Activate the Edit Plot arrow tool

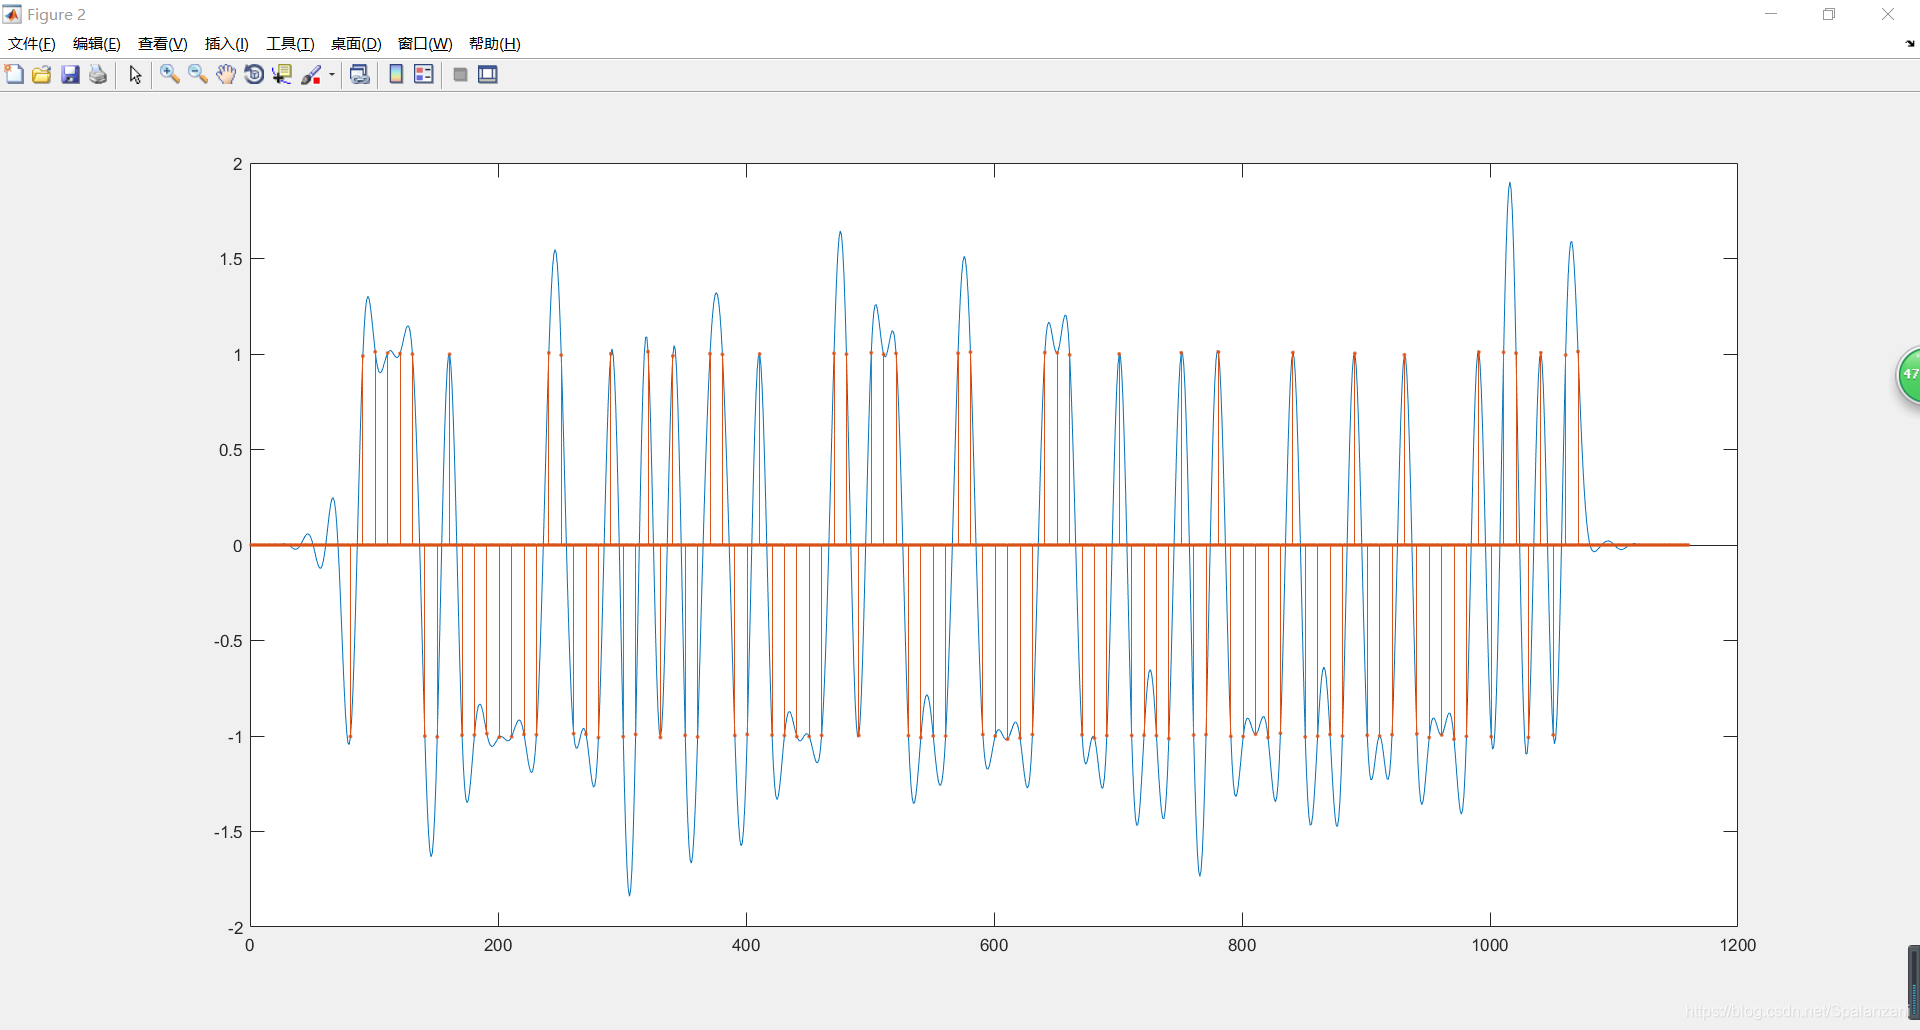click(x=135, y=75)
